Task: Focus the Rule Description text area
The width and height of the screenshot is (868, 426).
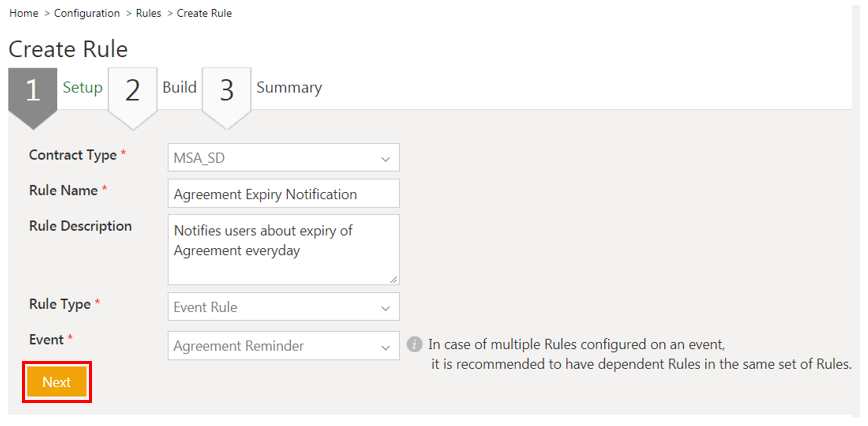Action: tap(284, 248)
